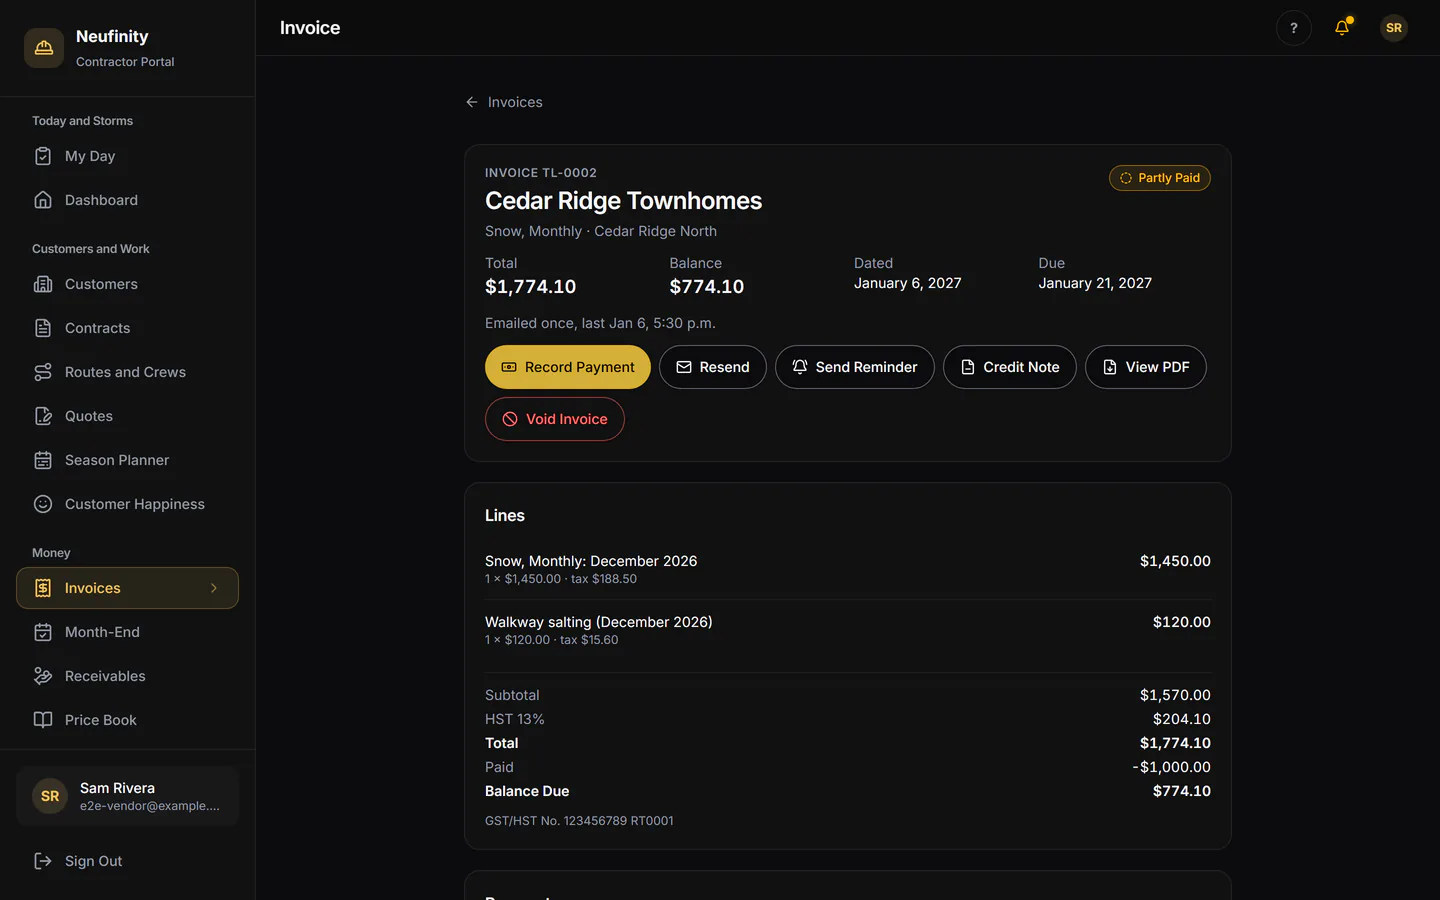This screenshot has width=1440, height=900.
Task: Click the Partly Paid status badge
Action: (1160, 178)
